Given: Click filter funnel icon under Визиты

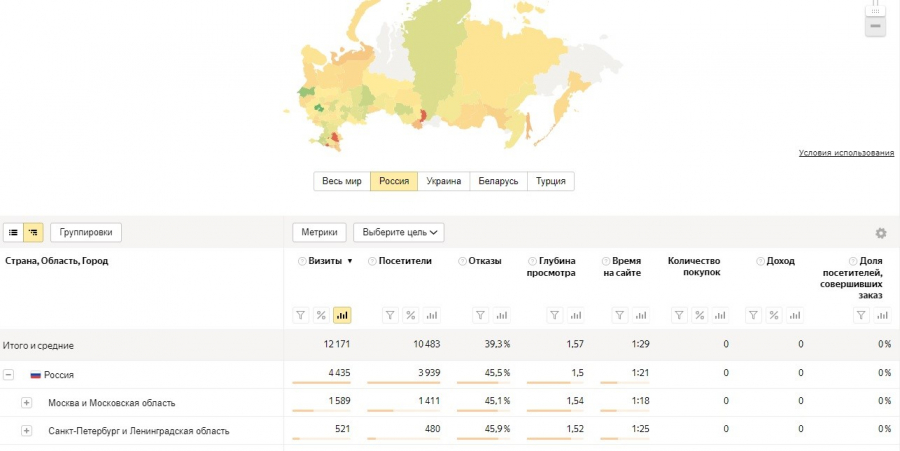Looking at the screenshot, I should pos(300,315).
